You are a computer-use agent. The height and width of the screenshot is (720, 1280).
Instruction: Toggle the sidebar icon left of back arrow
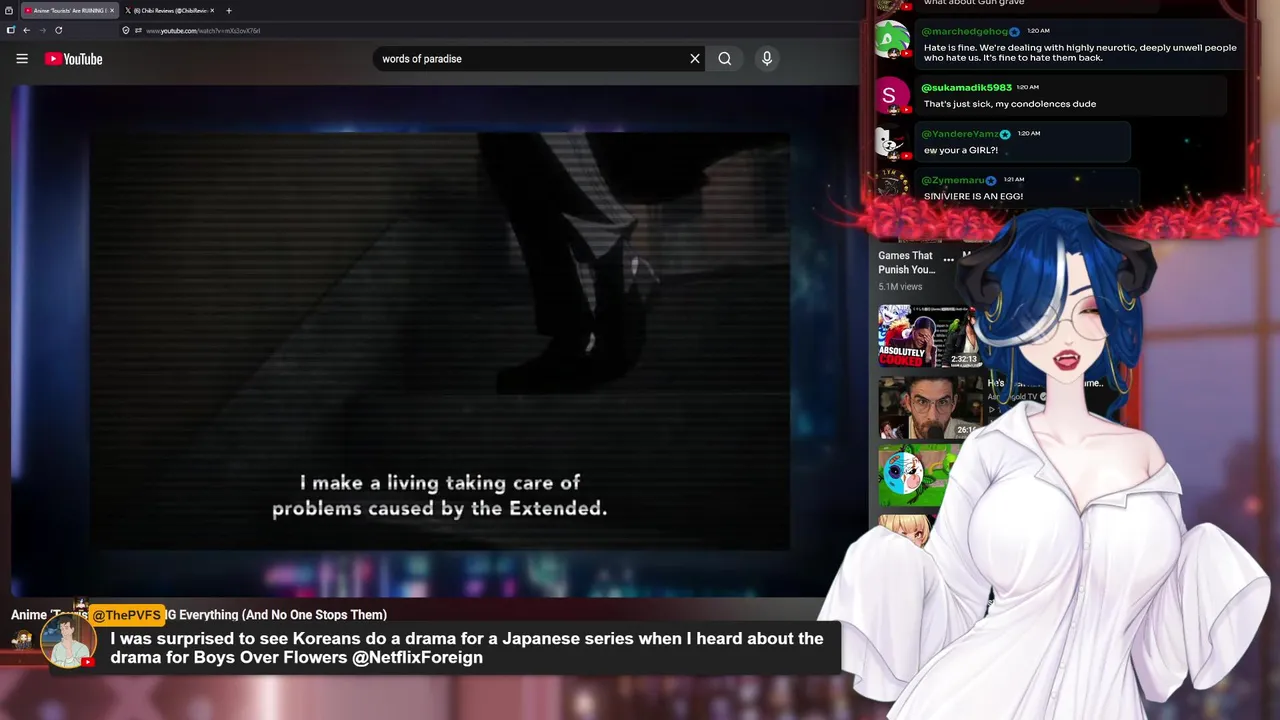click(10, 30)
